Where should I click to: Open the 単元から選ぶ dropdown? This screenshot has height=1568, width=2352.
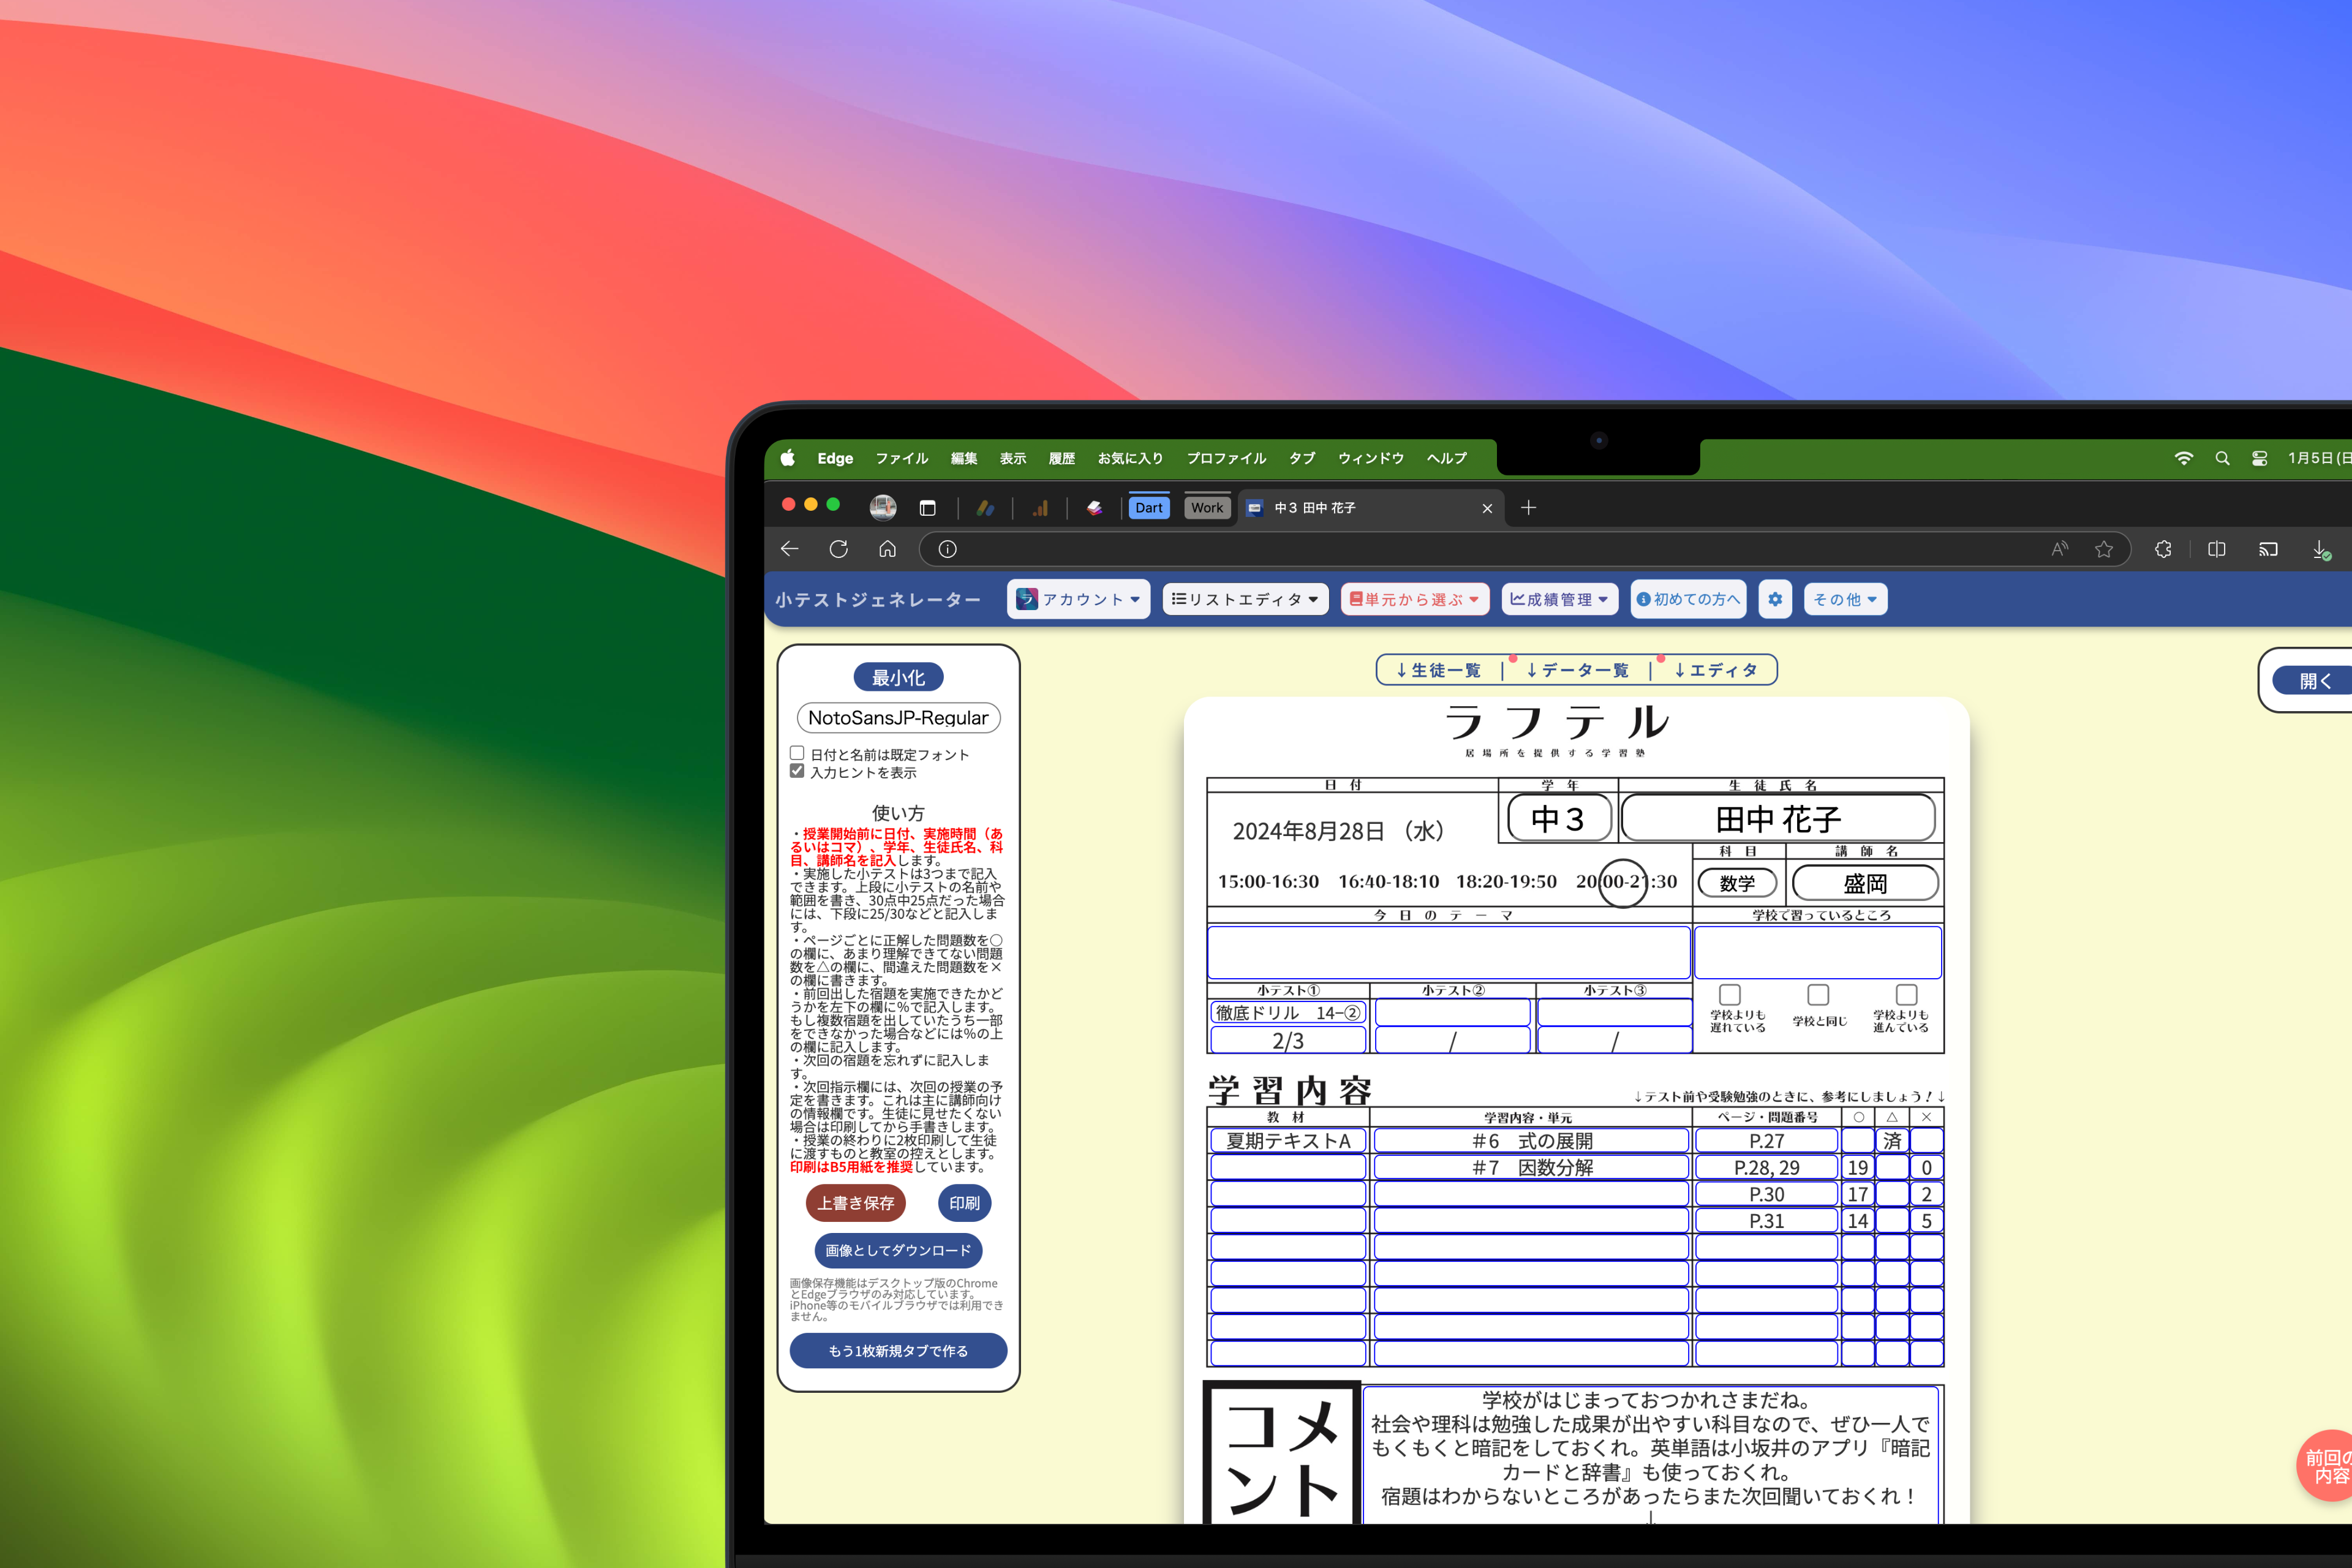pos(1414,599)
